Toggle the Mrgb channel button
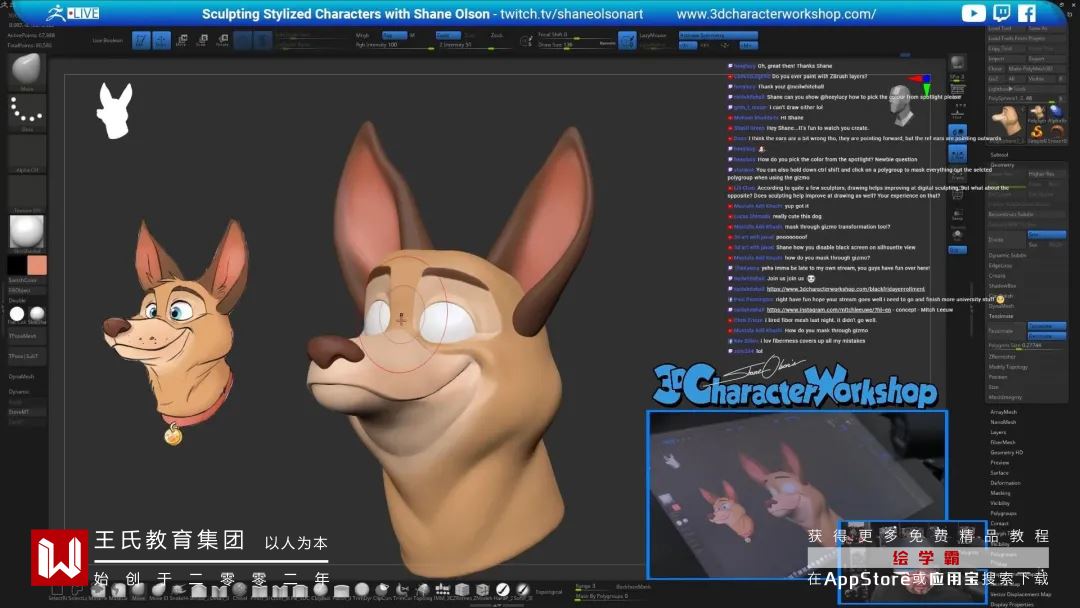Screen dimensions: 1080x608 [362, 35]
